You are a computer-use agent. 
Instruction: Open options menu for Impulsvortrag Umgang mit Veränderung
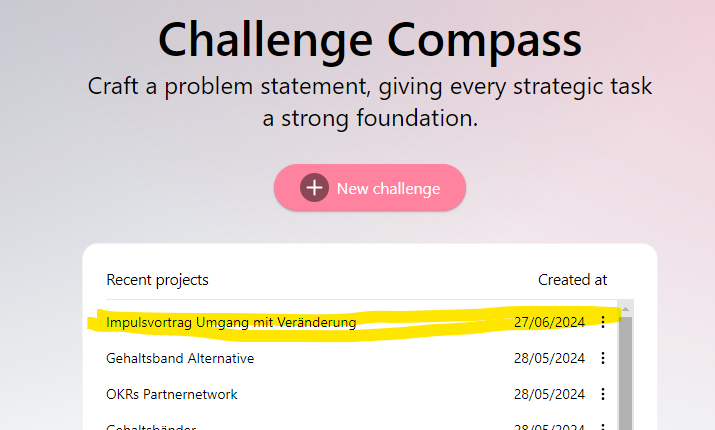pyautogui.click(x=603, y=322)
